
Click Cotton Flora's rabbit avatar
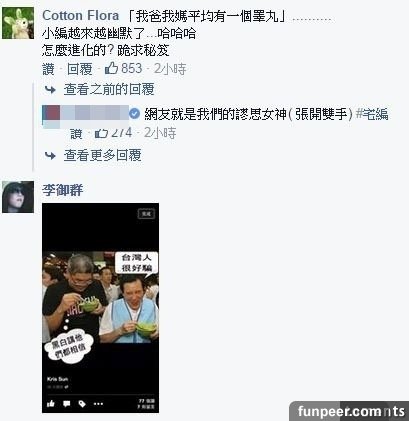18,23
